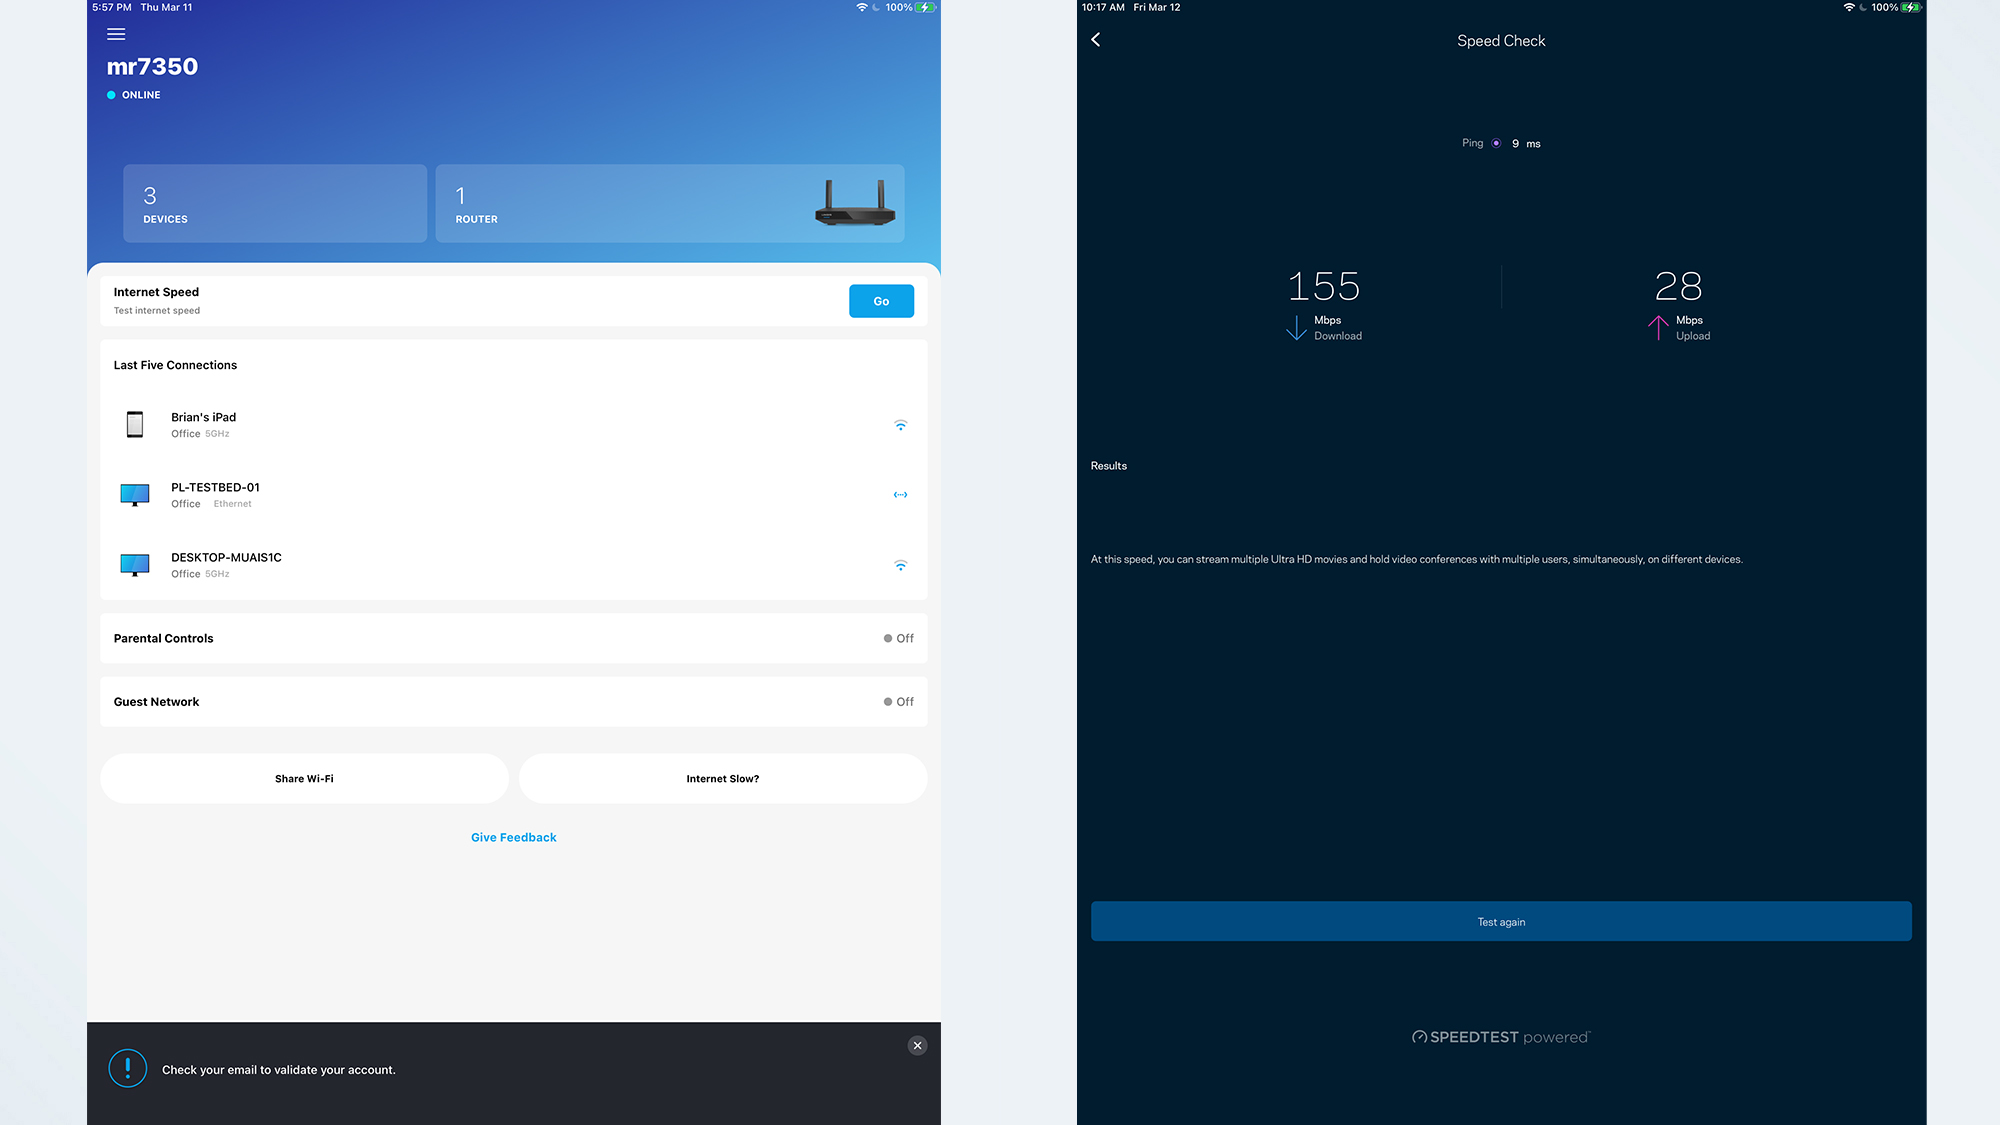Toggle the Parental Controls switch off
The image size is (2000, 1125).
point(889,637)
